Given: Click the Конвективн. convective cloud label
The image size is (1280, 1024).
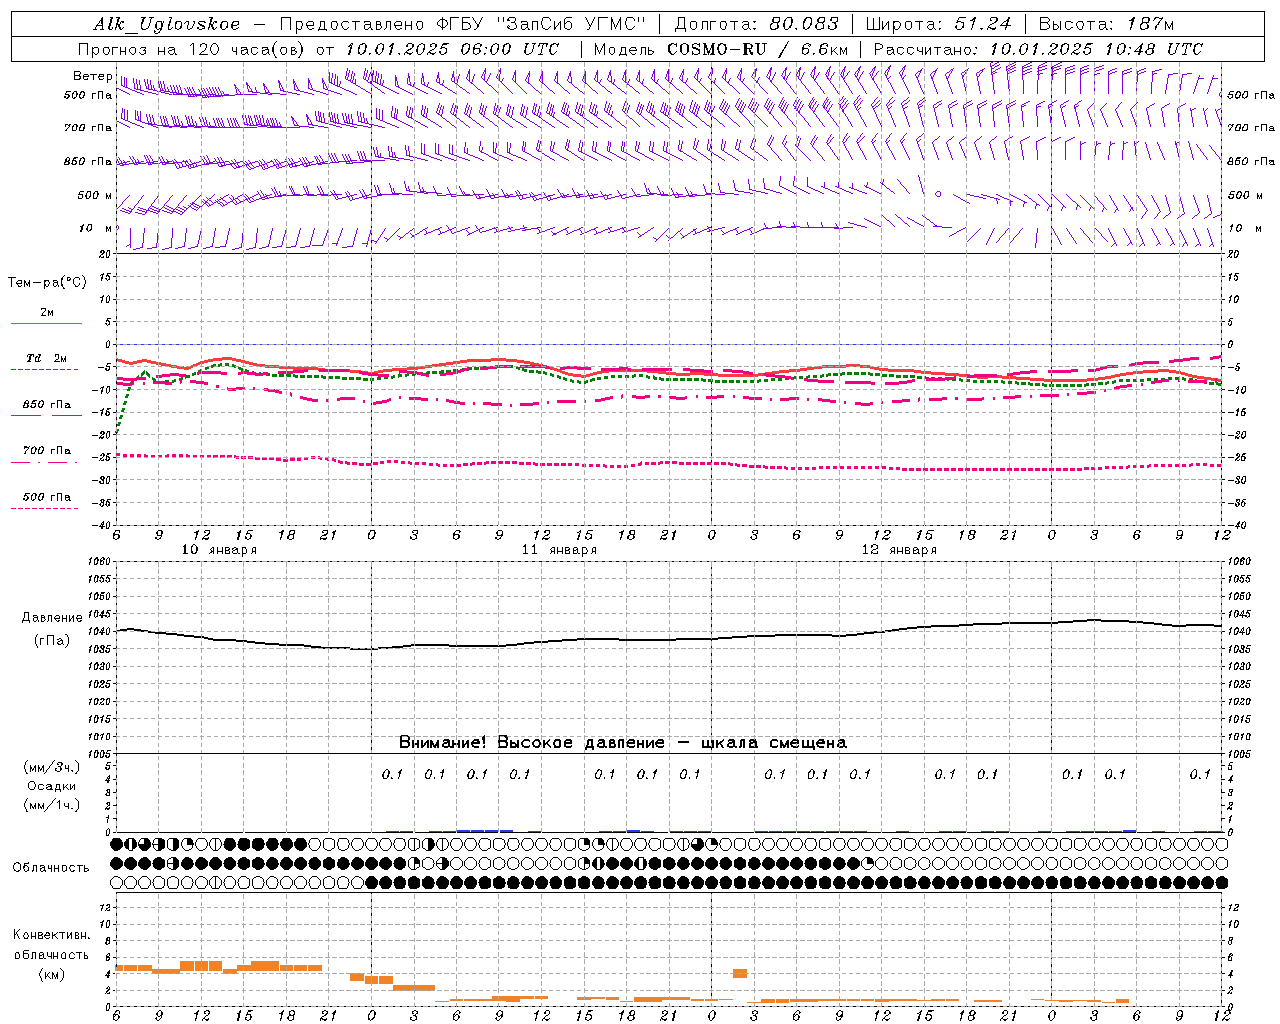Looking at the screenshot, I should pos(52,935).
